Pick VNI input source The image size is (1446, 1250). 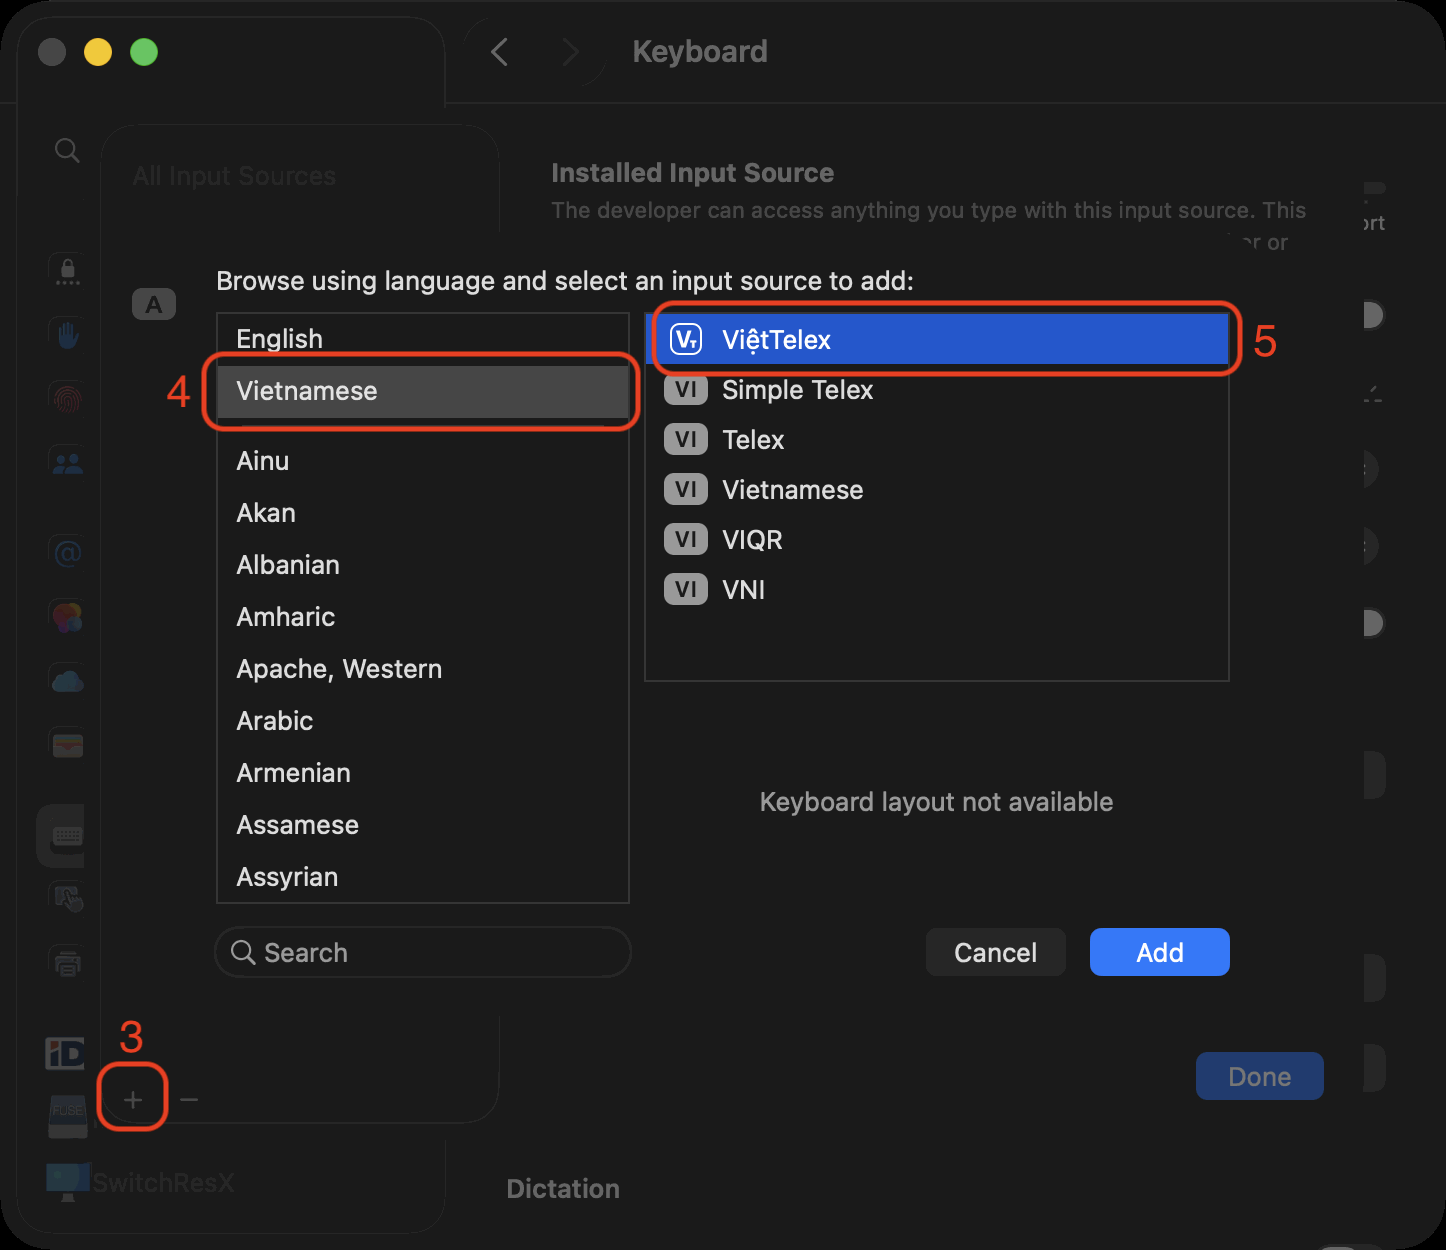coord(937,590)
